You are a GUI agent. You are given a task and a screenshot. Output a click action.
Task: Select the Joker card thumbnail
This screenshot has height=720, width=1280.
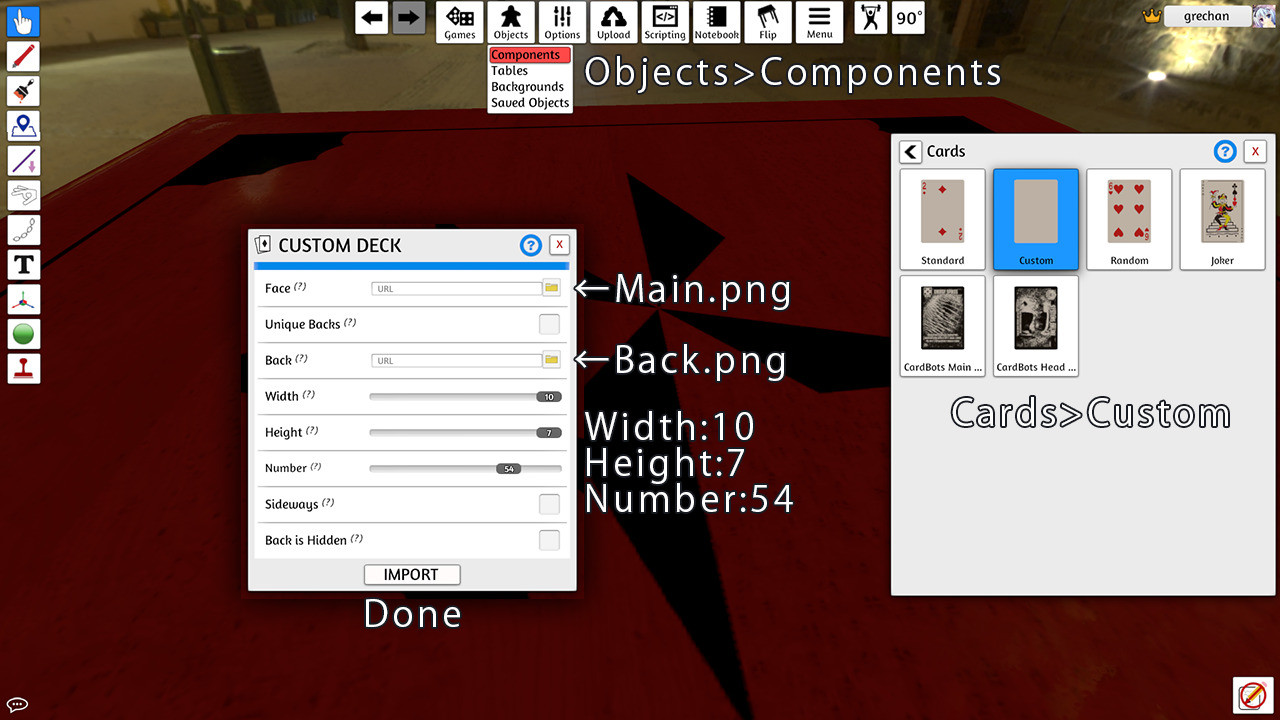coord(1222,219)
